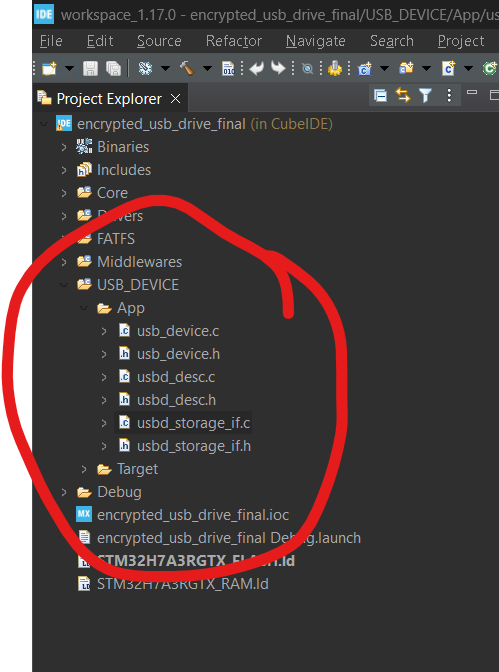This screenshot has height=672, width=499.
Task: Expand the usbd_storage_if.c file node
Action: point(104,423)
